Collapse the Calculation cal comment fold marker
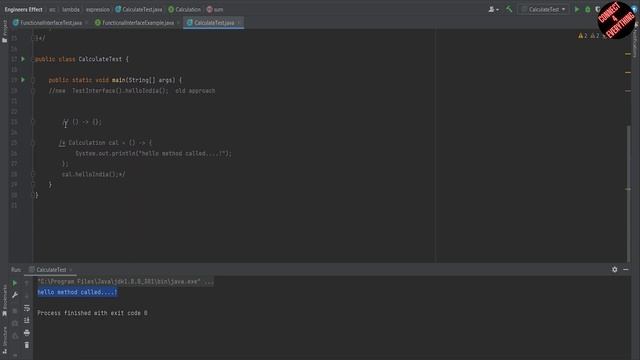This screenshot has height=360, width=640. click(33, 143)
